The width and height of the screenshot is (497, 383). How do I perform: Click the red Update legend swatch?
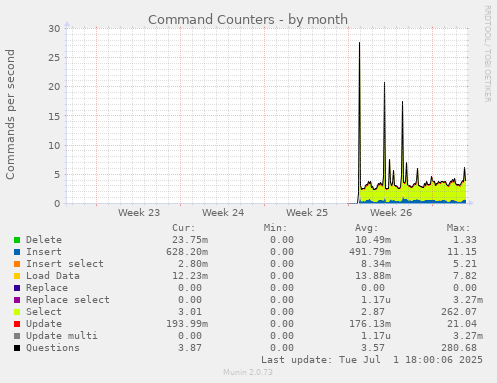(x=17, y=324)
